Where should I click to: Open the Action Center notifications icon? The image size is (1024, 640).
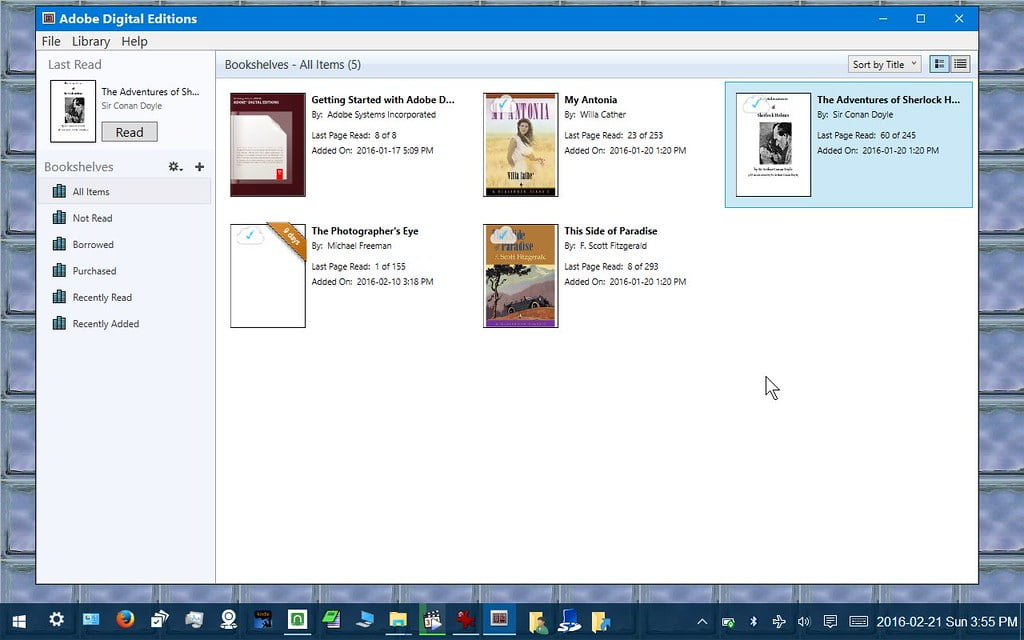[830, 621]
